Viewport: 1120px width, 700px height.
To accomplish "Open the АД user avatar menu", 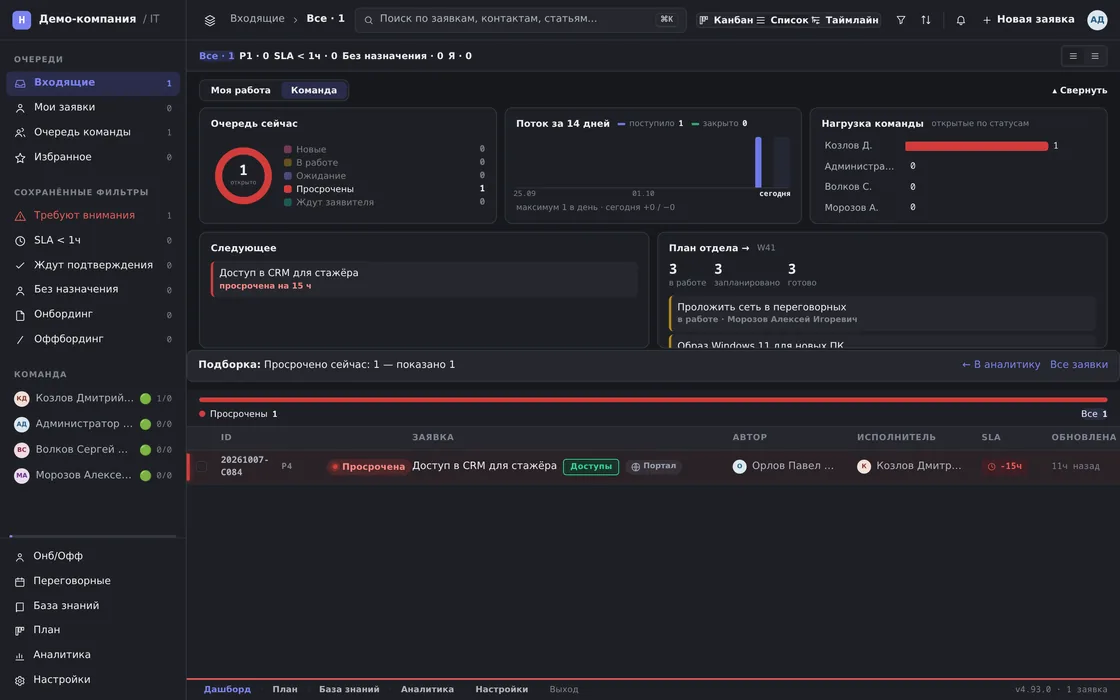I will coord(1097,20).
